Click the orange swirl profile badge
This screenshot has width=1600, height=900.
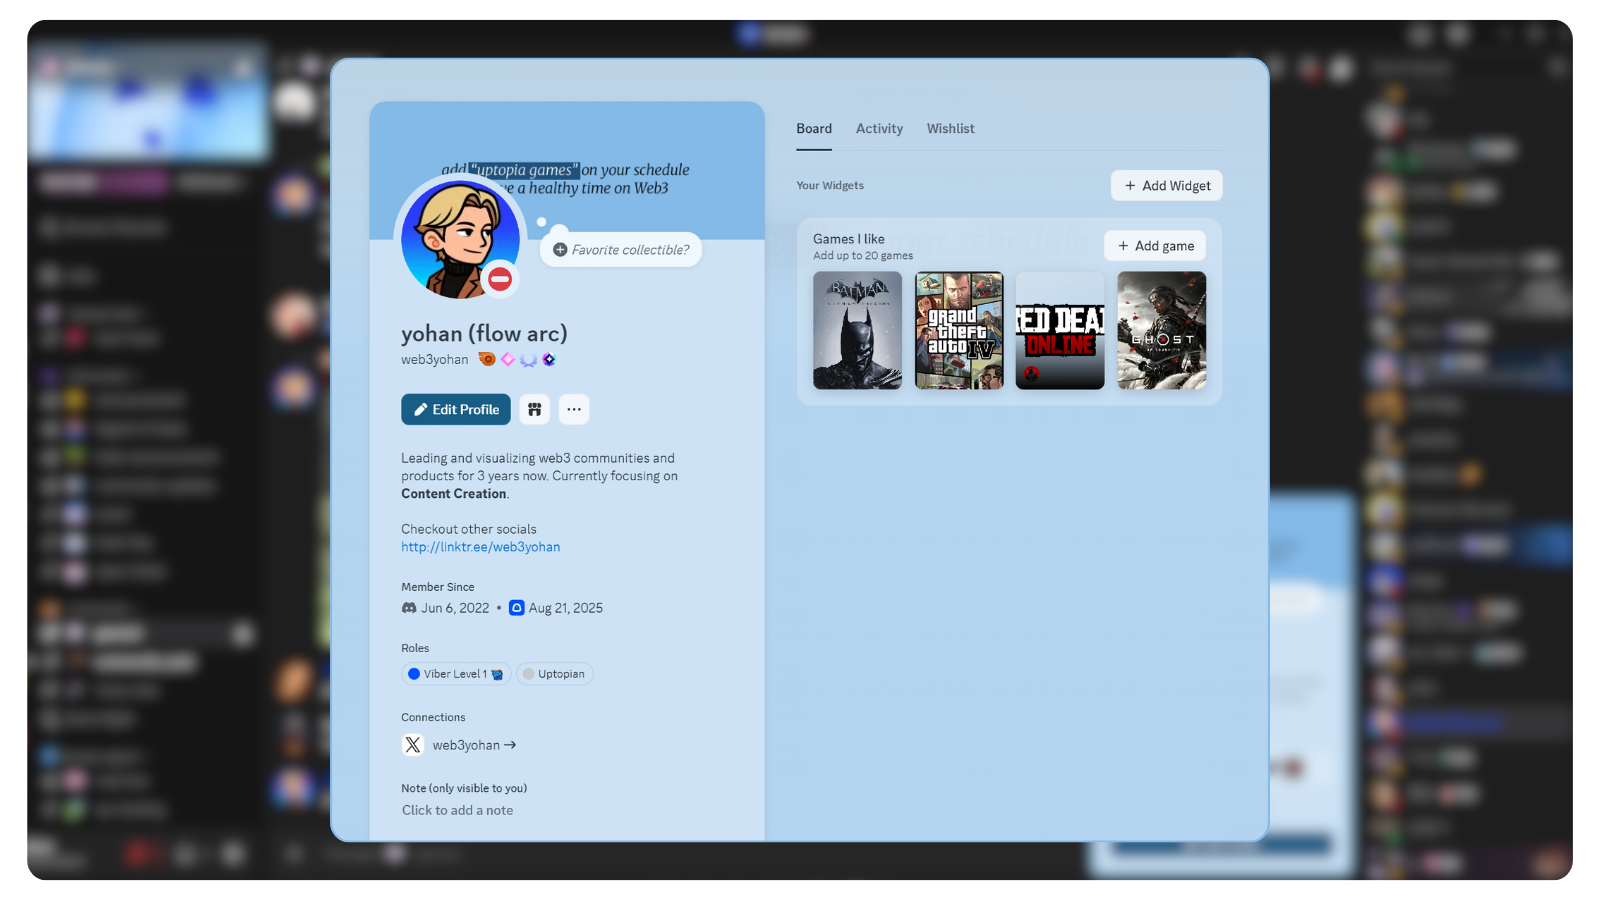point(487,359)
